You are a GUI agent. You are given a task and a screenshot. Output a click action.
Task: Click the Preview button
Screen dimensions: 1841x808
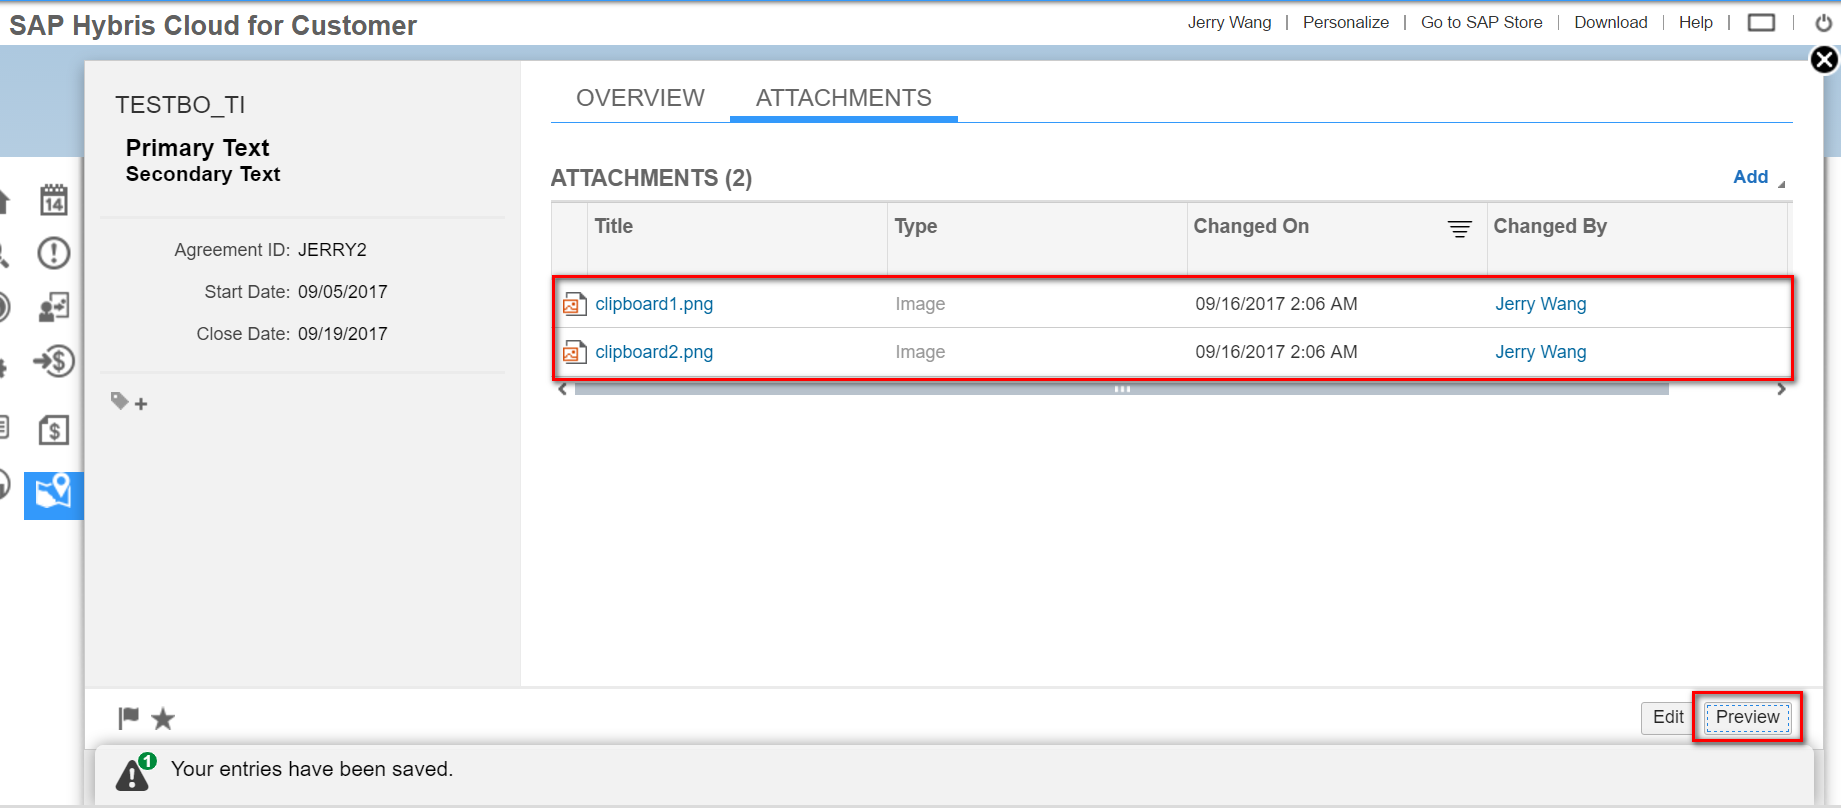point(1747,717)
